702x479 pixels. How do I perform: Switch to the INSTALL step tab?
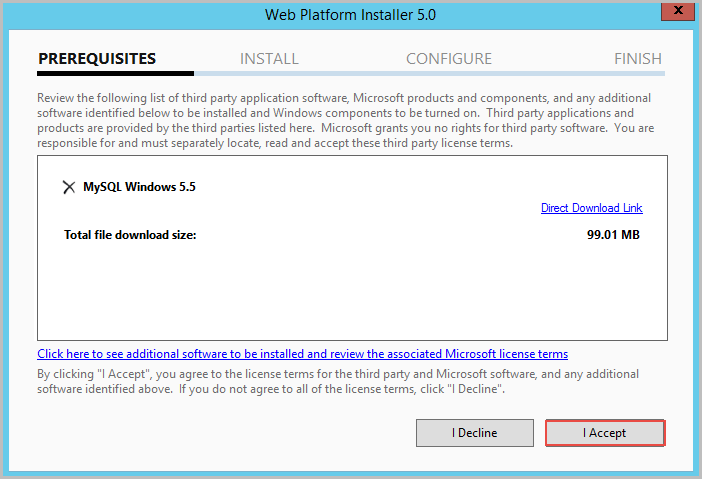[269, 59]
